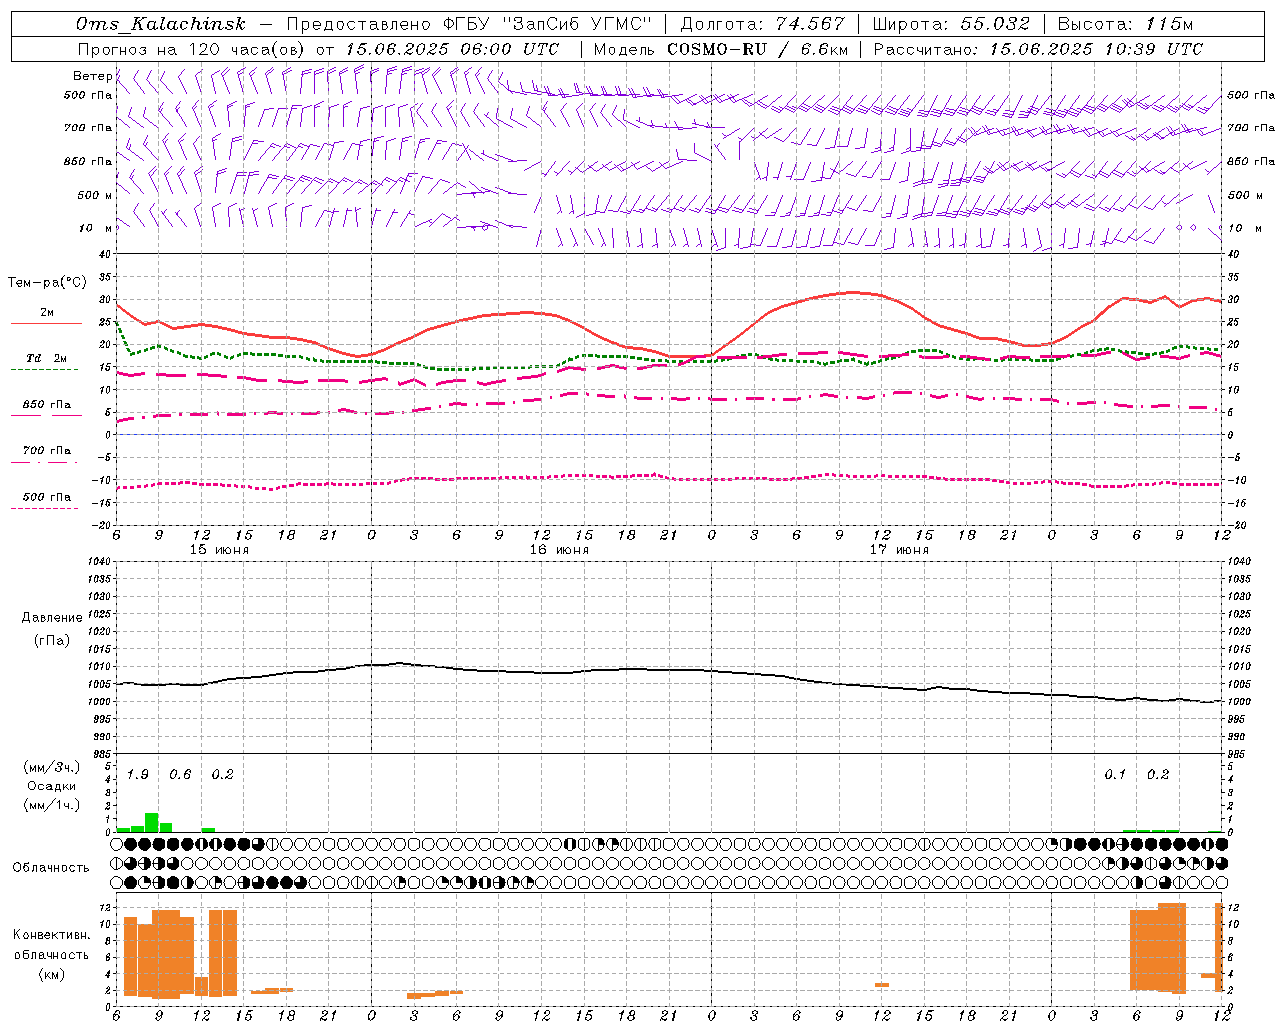
Task: Click the red solid line sample above the "2м" legend
Action: tap(46, 323)
